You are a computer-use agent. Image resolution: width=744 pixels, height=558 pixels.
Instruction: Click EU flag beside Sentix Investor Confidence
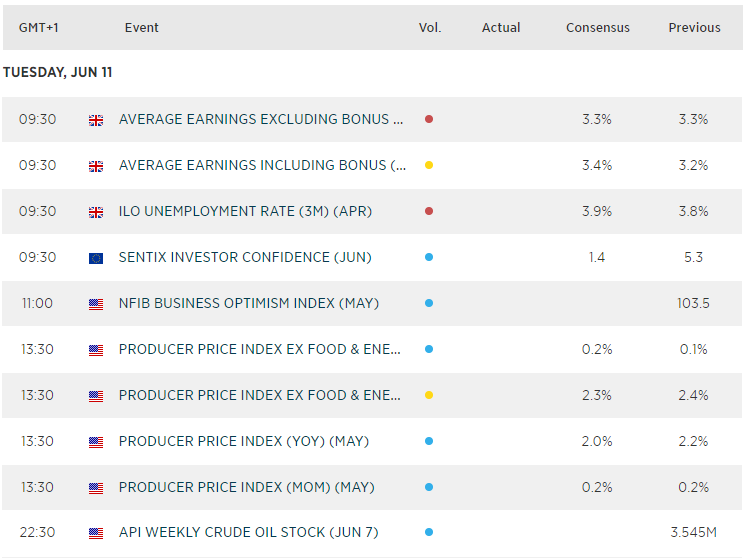[x=96, y=258]
